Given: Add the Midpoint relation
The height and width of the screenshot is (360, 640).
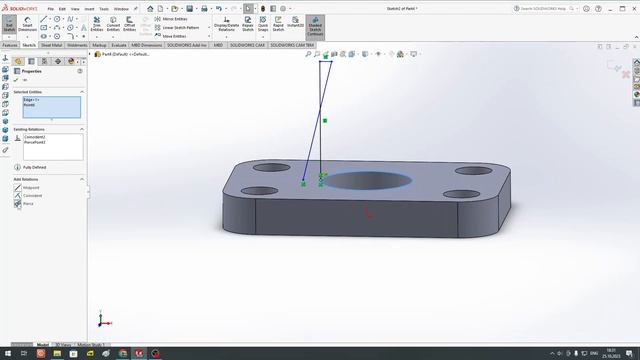Looking at the screenshot, I should (x=27, y=188).
